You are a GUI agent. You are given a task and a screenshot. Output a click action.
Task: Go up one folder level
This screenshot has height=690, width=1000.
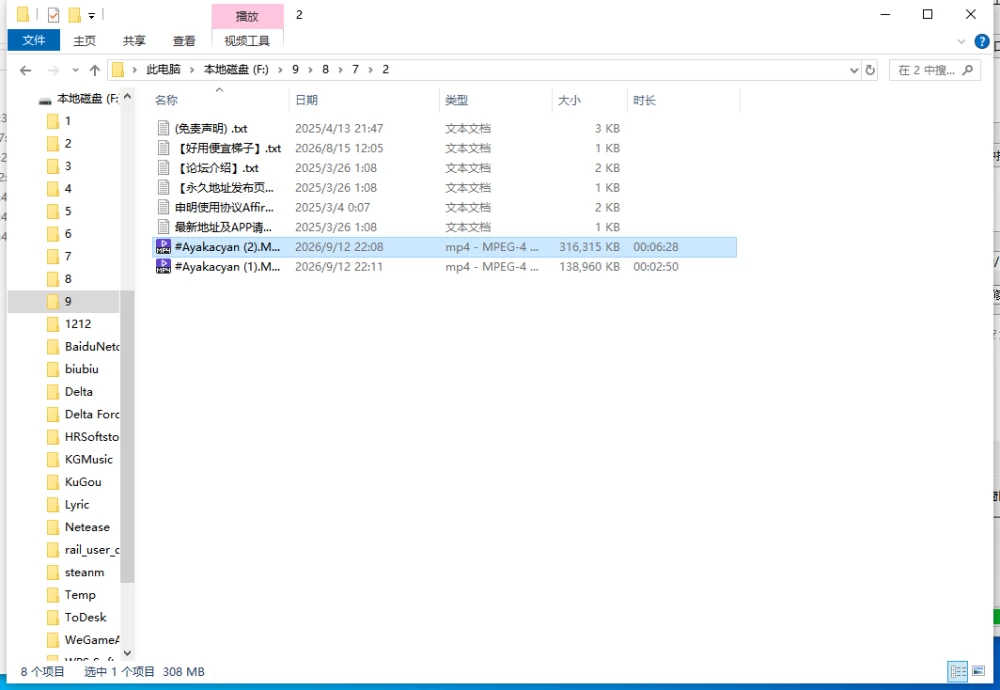pos(95,70)
